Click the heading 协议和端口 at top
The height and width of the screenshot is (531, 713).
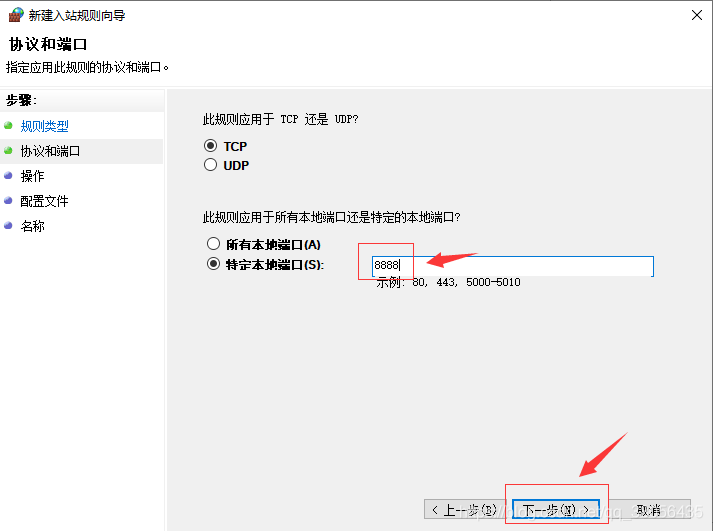point(48,44)
